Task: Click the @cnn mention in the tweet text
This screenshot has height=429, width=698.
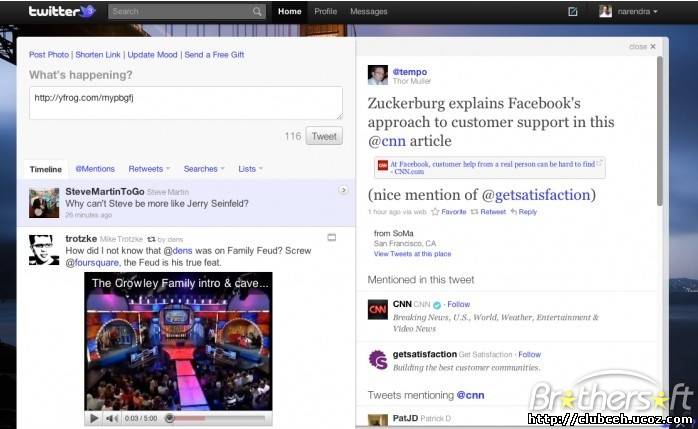Action: [x=387, y=141]
